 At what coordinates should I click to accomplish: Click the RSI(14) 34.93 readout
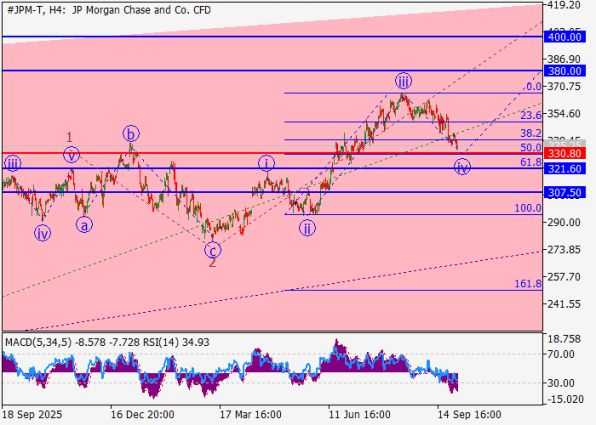176,342
